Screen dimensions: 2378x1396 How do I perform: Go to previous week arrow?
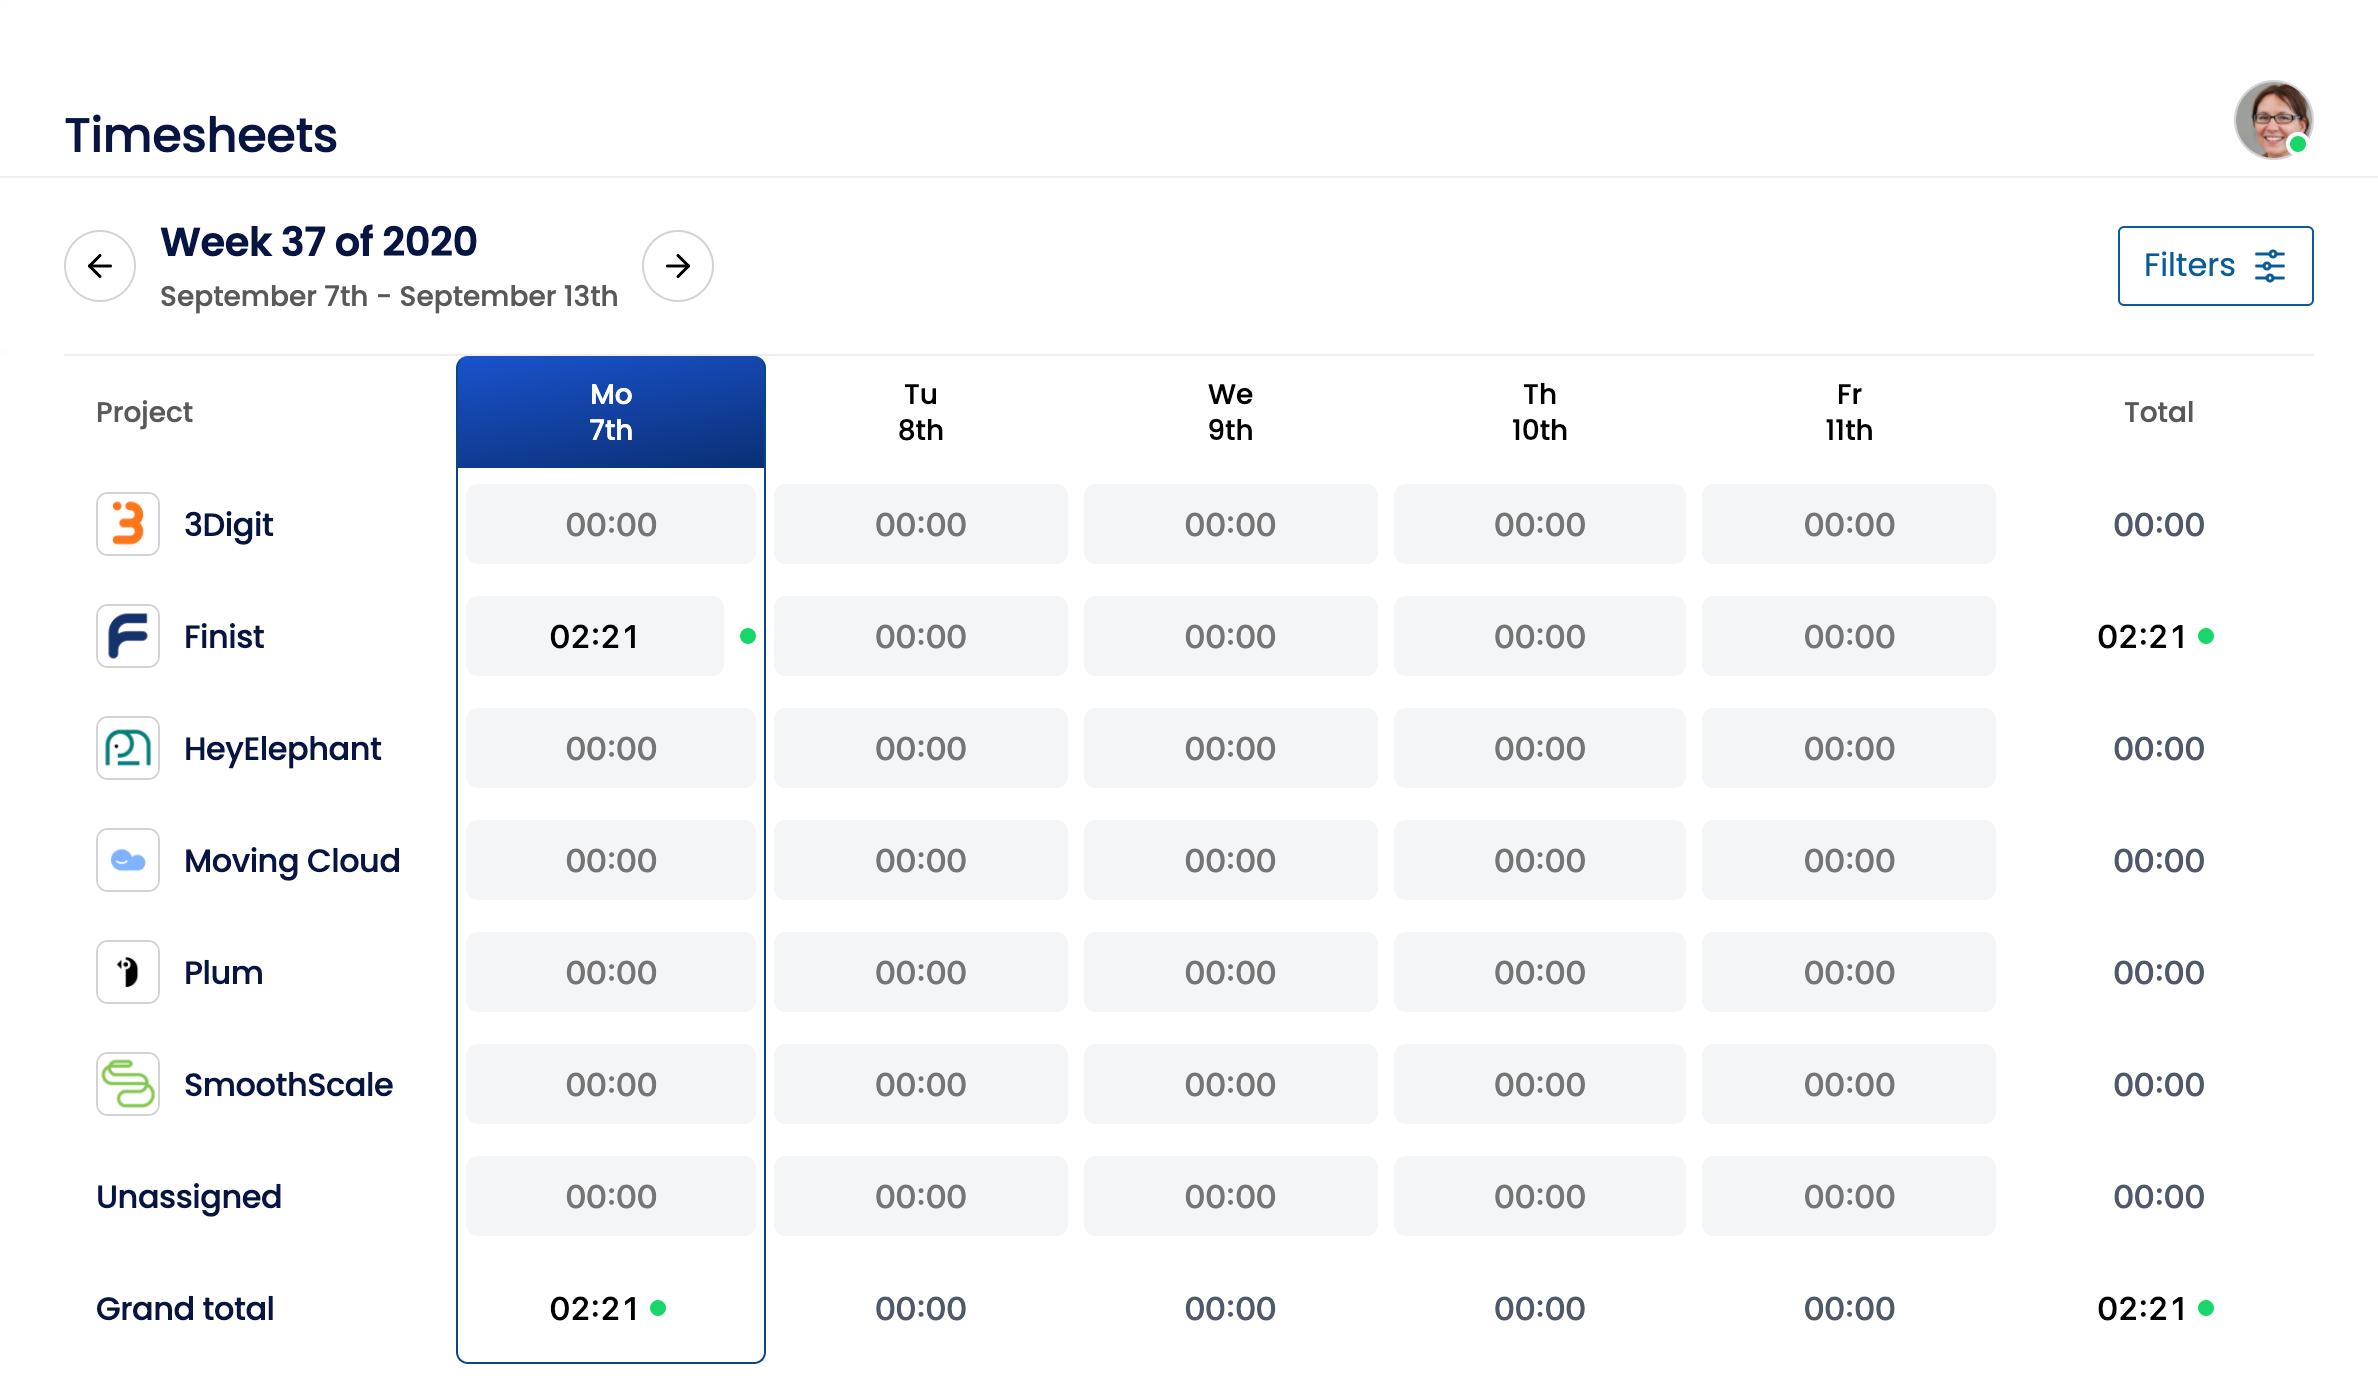pos(100,266)
